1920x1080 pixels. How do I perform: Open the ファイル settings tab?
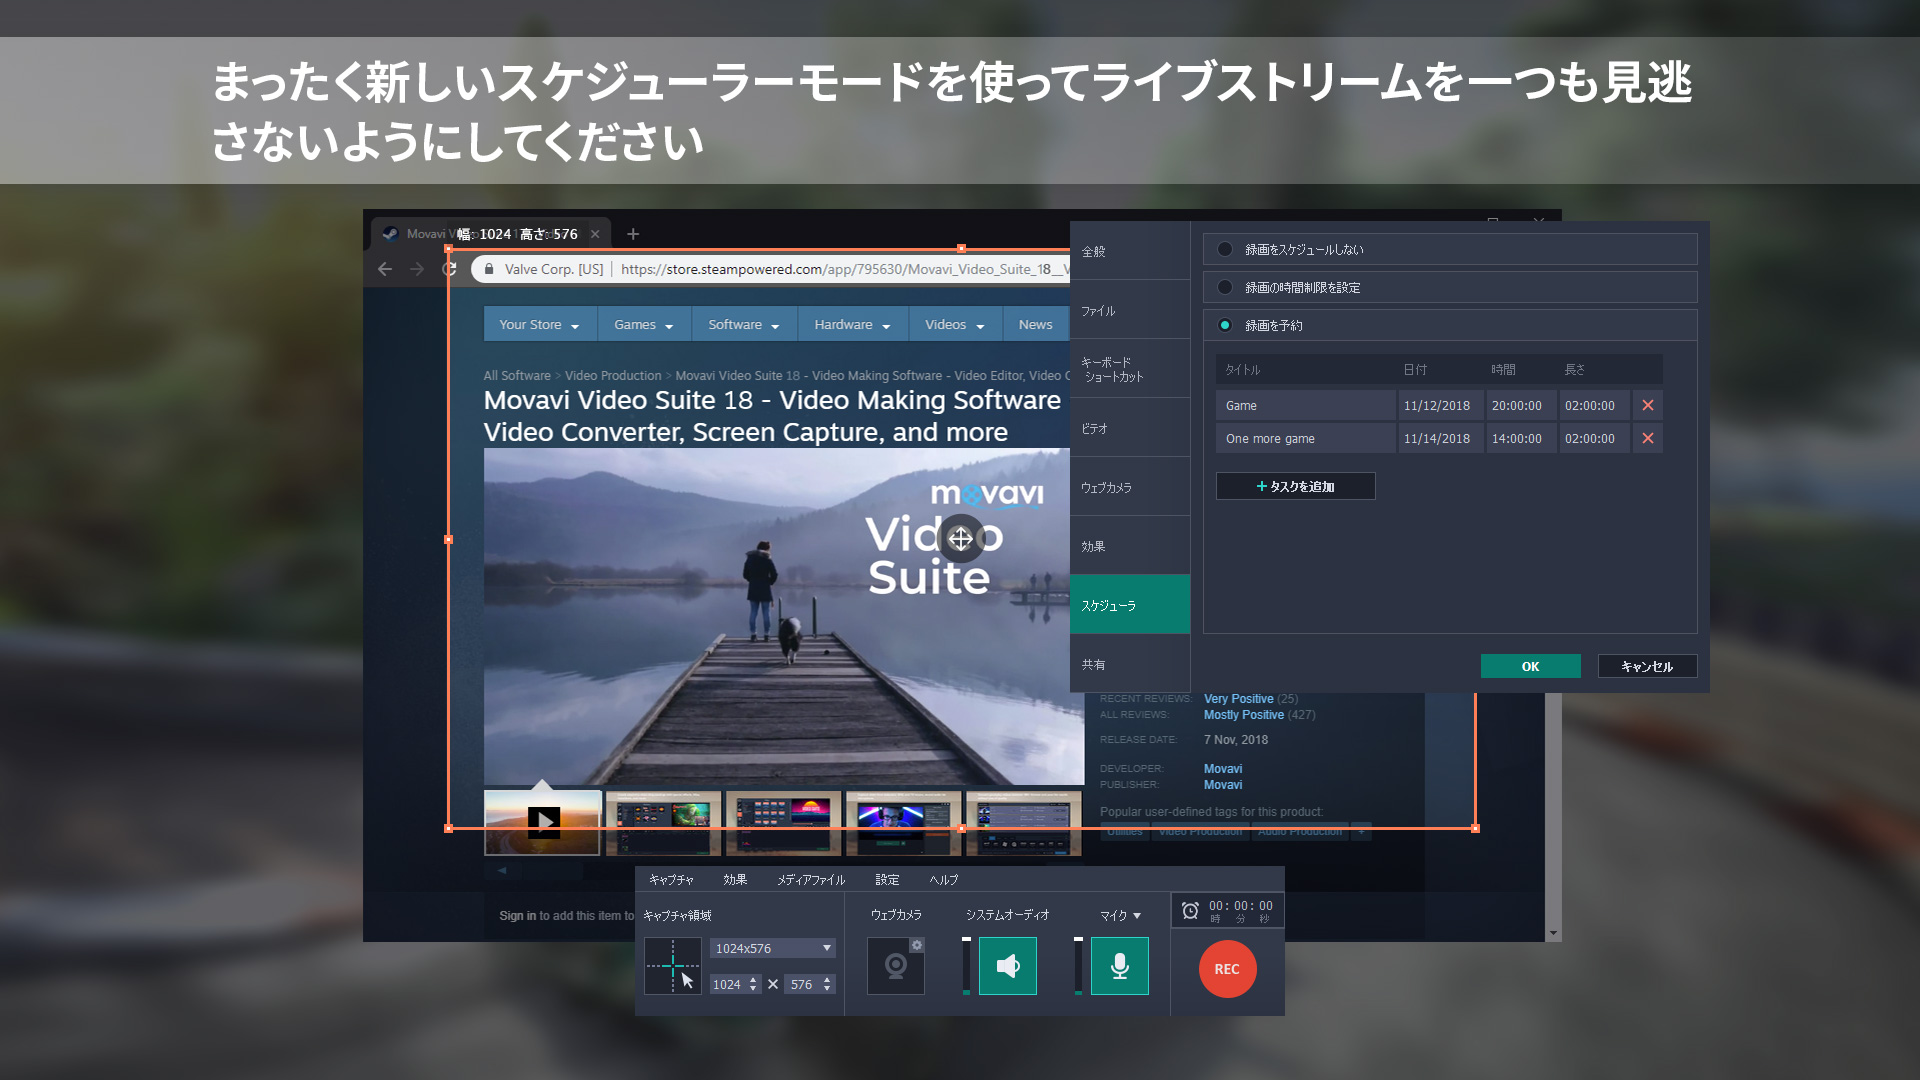coord(1130,310)
